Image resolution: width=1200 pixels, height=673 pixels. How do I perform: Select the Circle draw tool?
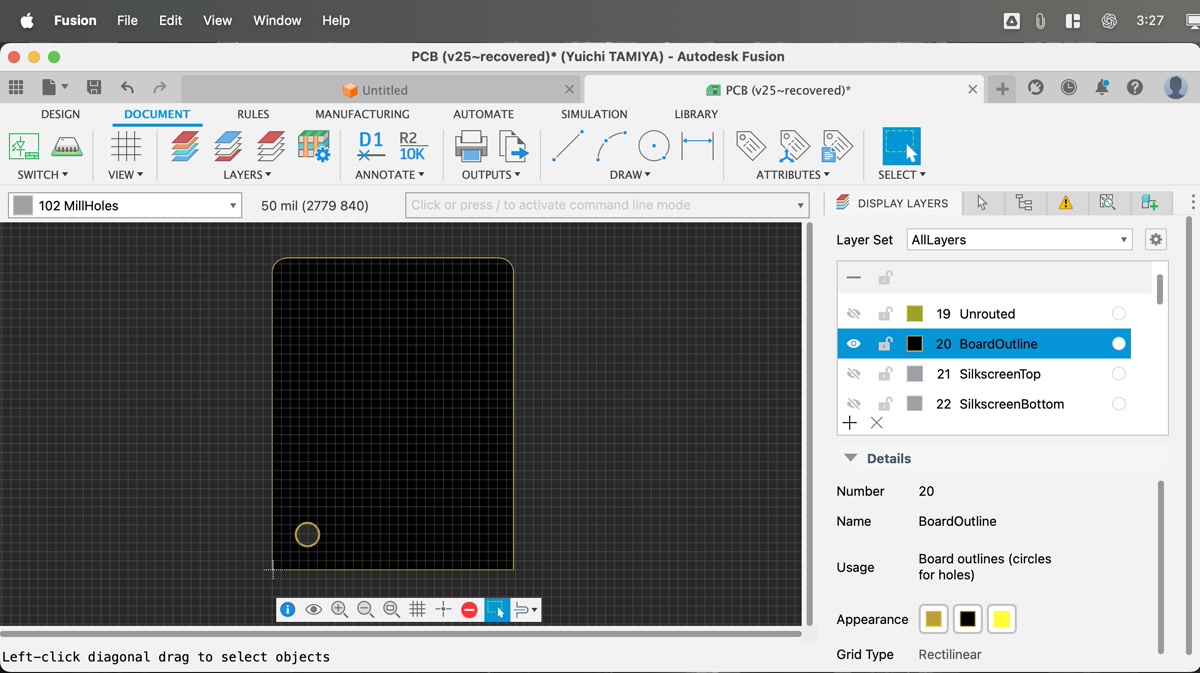click(654, 146)
